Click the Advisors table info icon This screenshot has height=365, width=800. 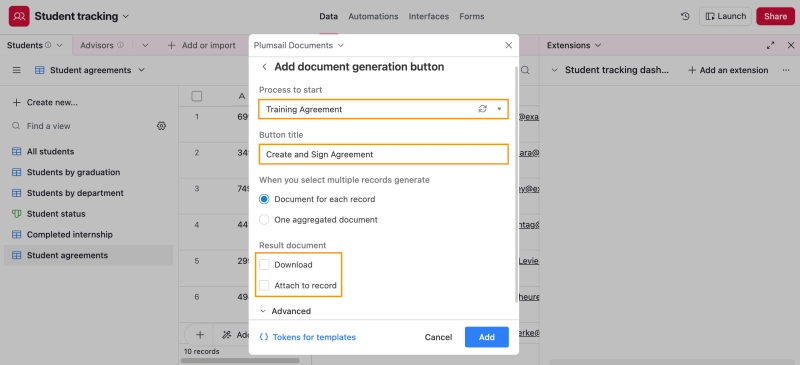120,45
